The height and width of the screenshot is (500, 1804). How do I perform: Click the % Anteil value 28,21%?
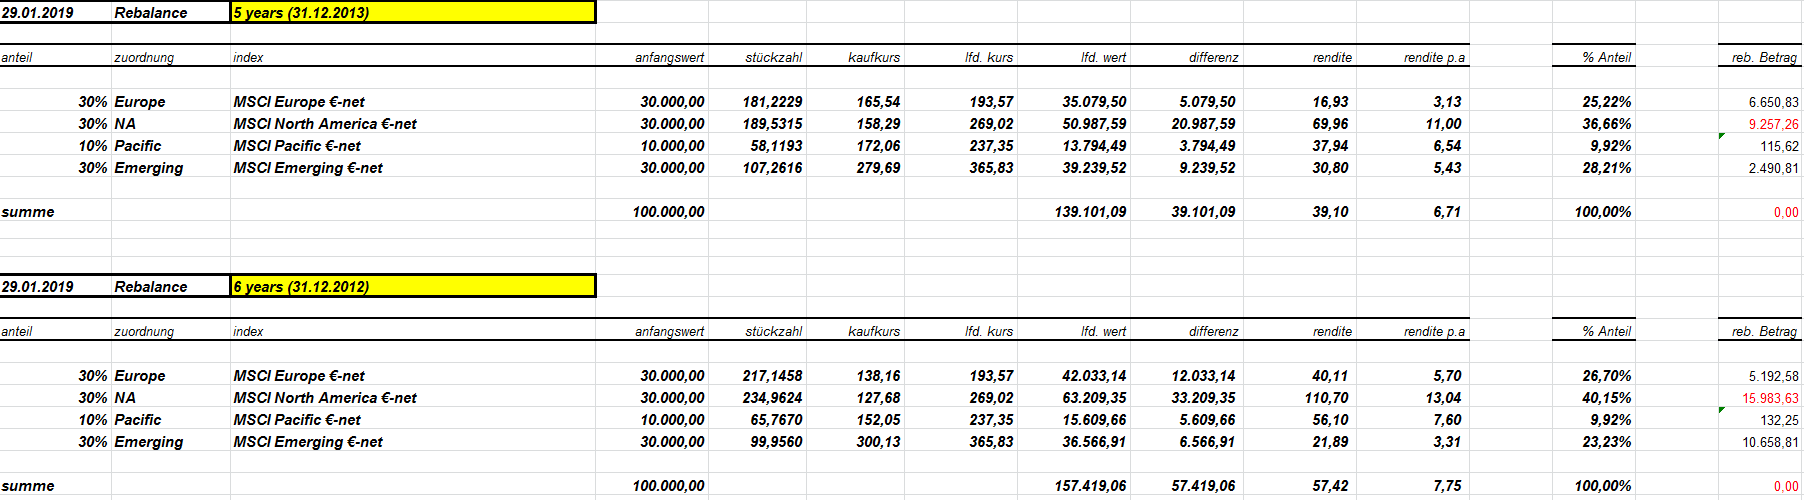[1607, 168]
